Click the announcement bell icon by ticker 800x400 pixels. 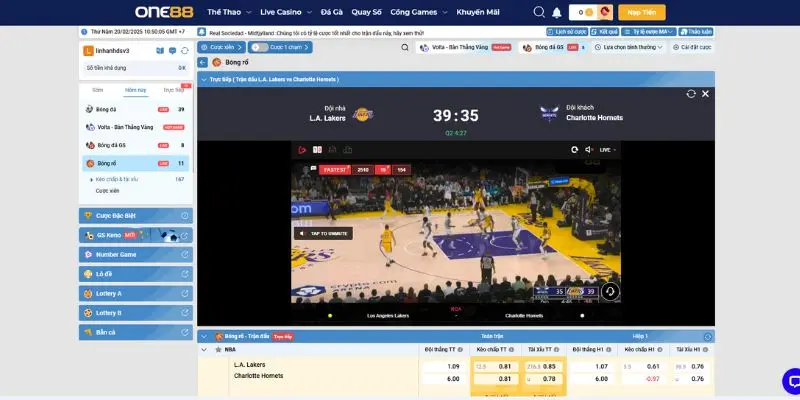[x=202, y=32]
